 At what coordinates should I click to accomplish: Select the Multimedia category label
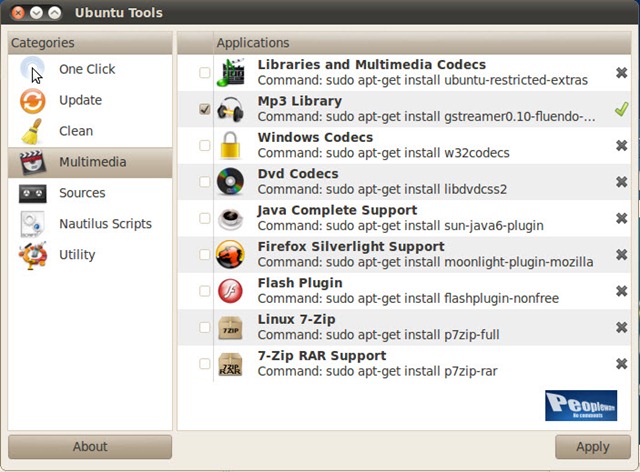coord(93,162)
